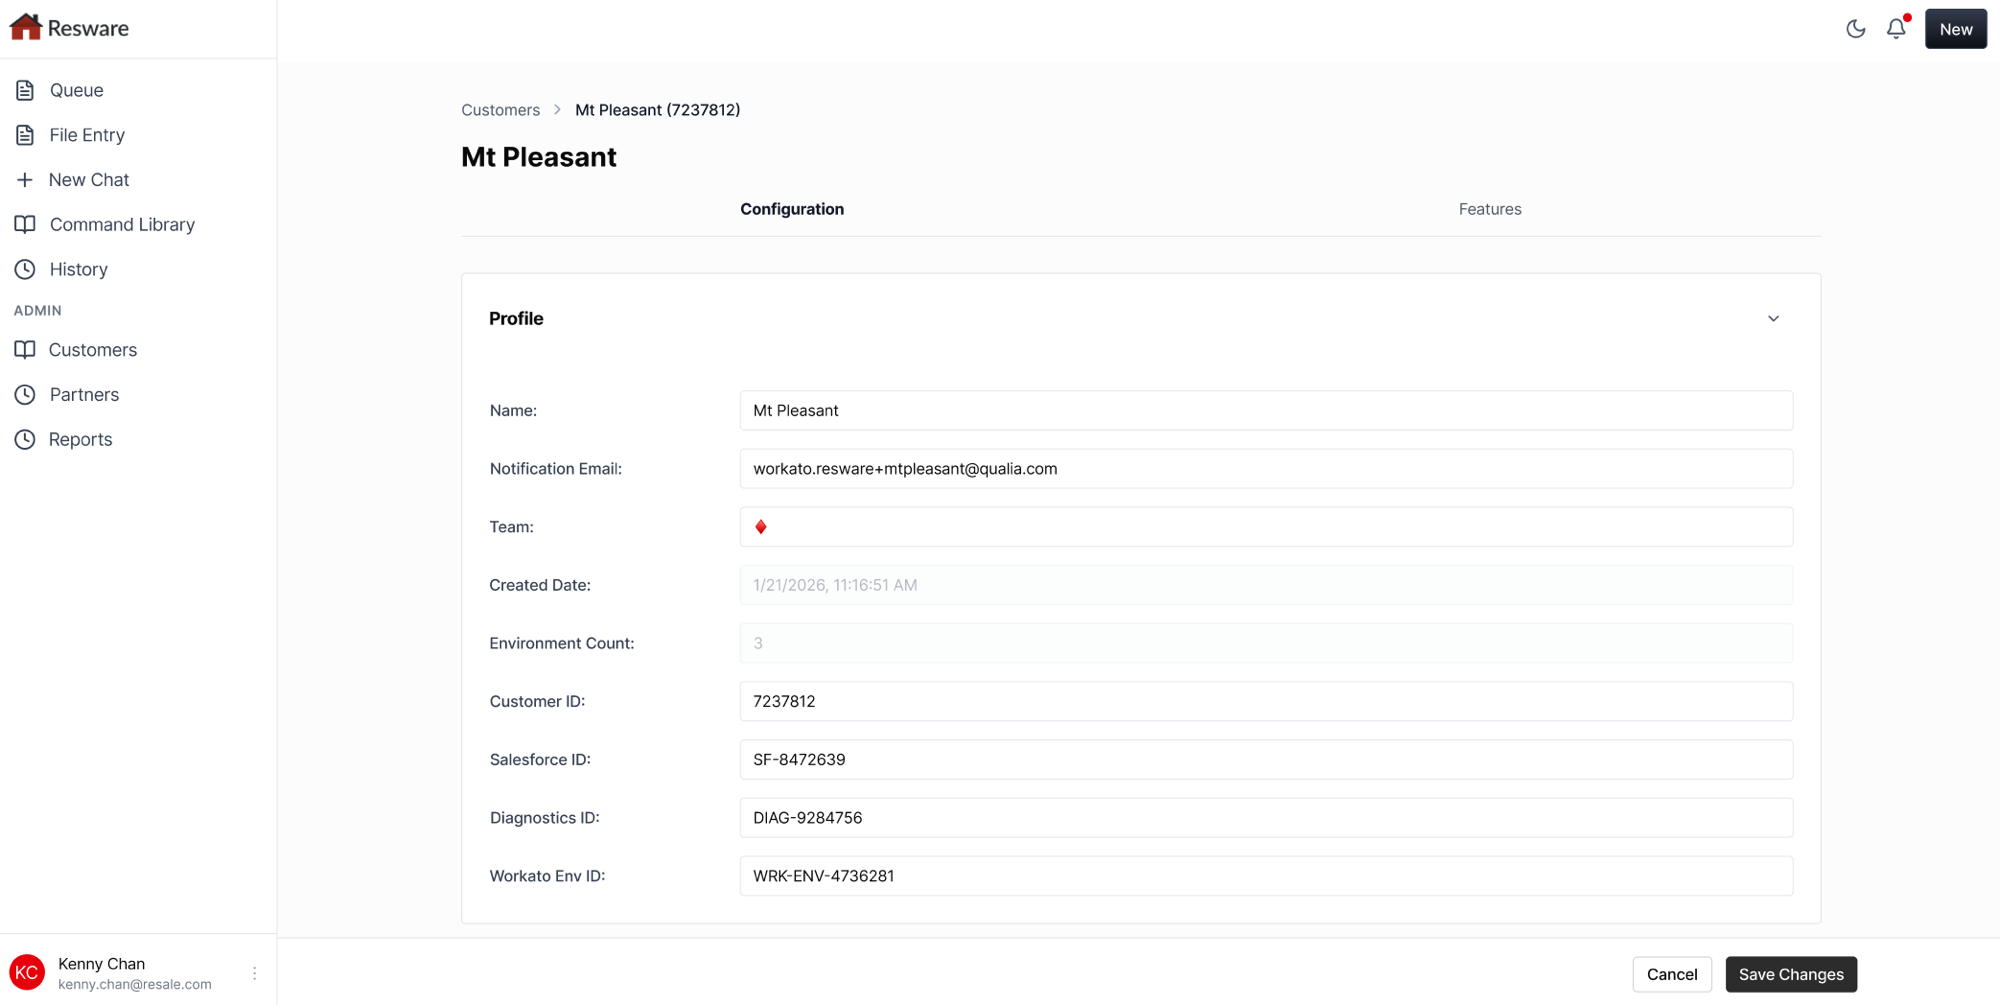Click the New button at top right
2000x1005 pixels.
tap(1955, 29)
